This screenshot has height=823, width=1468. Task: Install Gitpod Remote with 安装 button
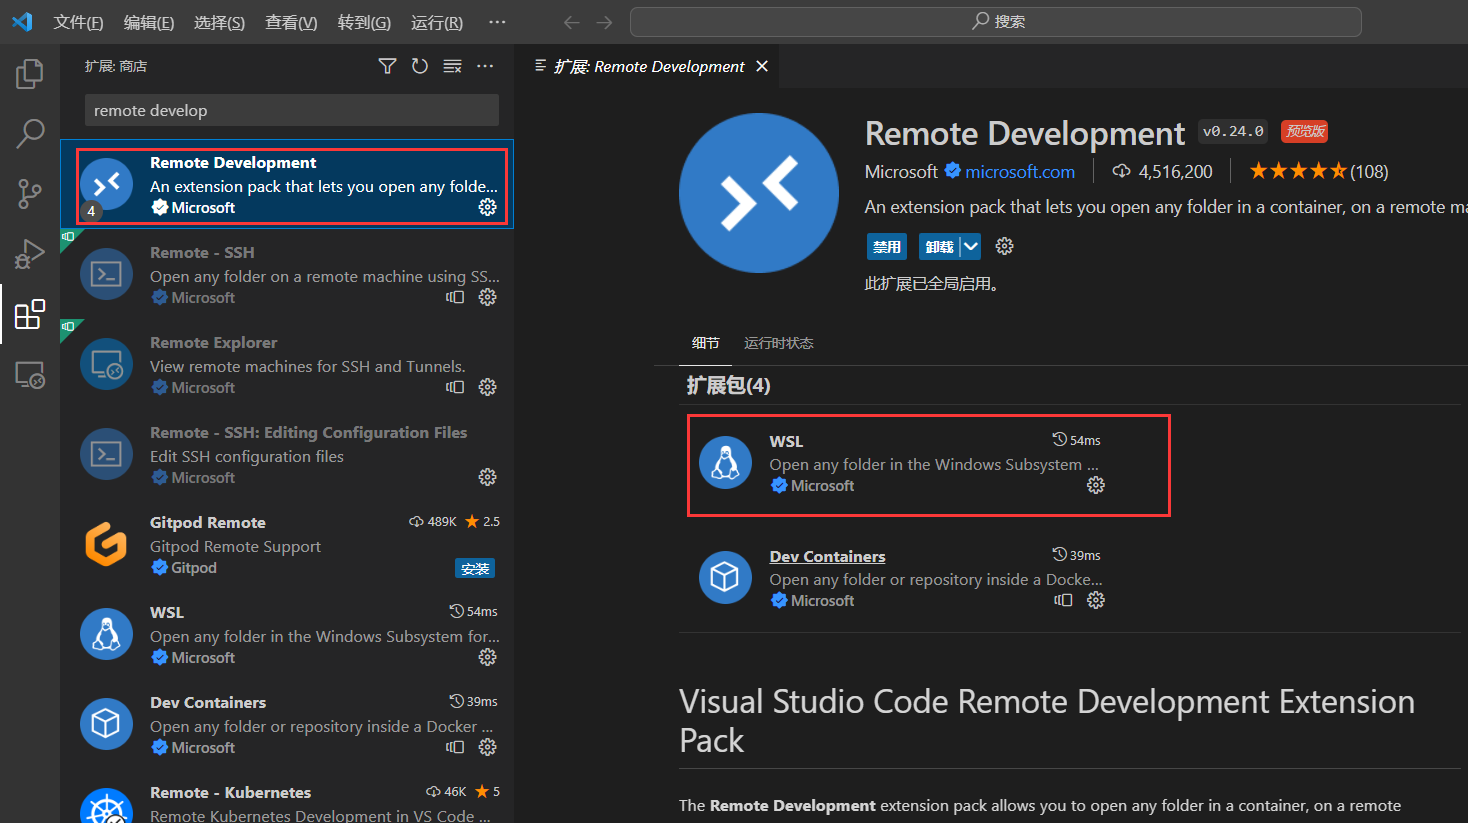click(x=475, y=568)
